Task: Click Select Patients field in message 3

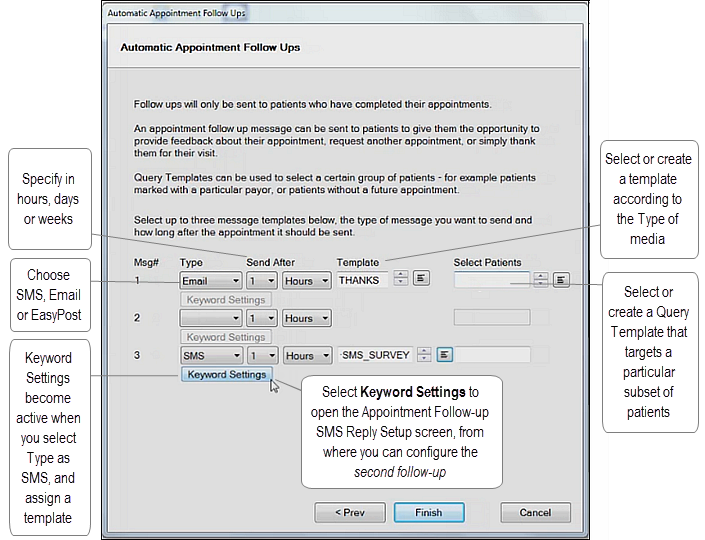Action: tap(492, 355)
